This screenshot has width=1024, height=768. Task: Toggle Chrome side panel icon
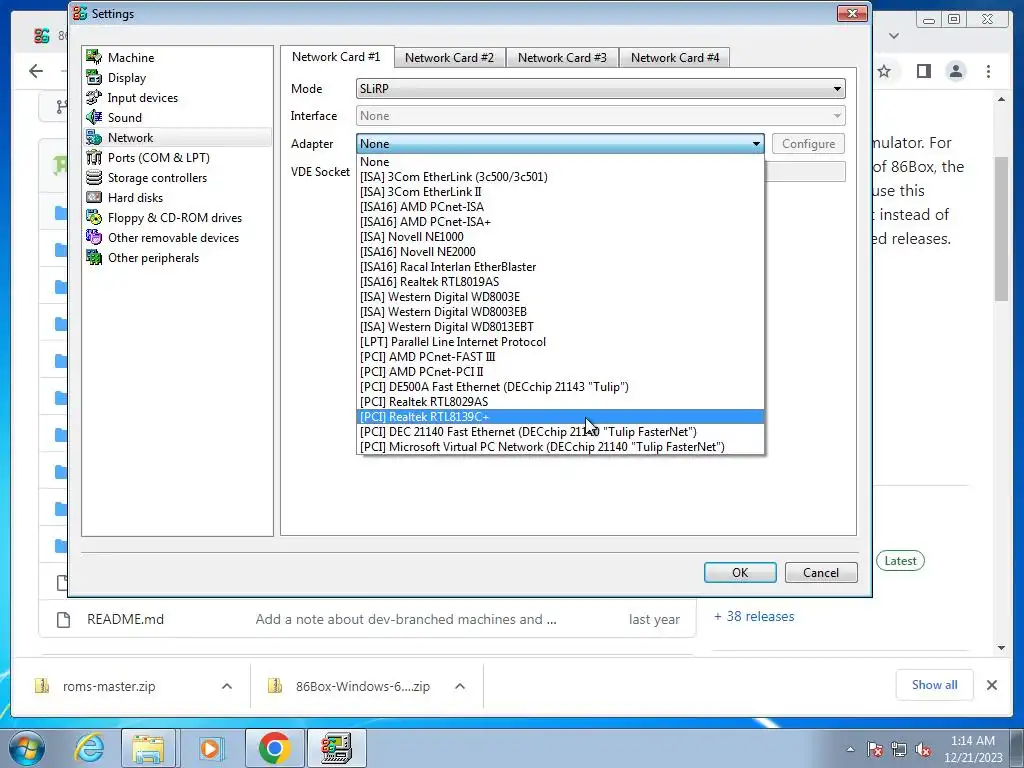(x=923, y=71)
